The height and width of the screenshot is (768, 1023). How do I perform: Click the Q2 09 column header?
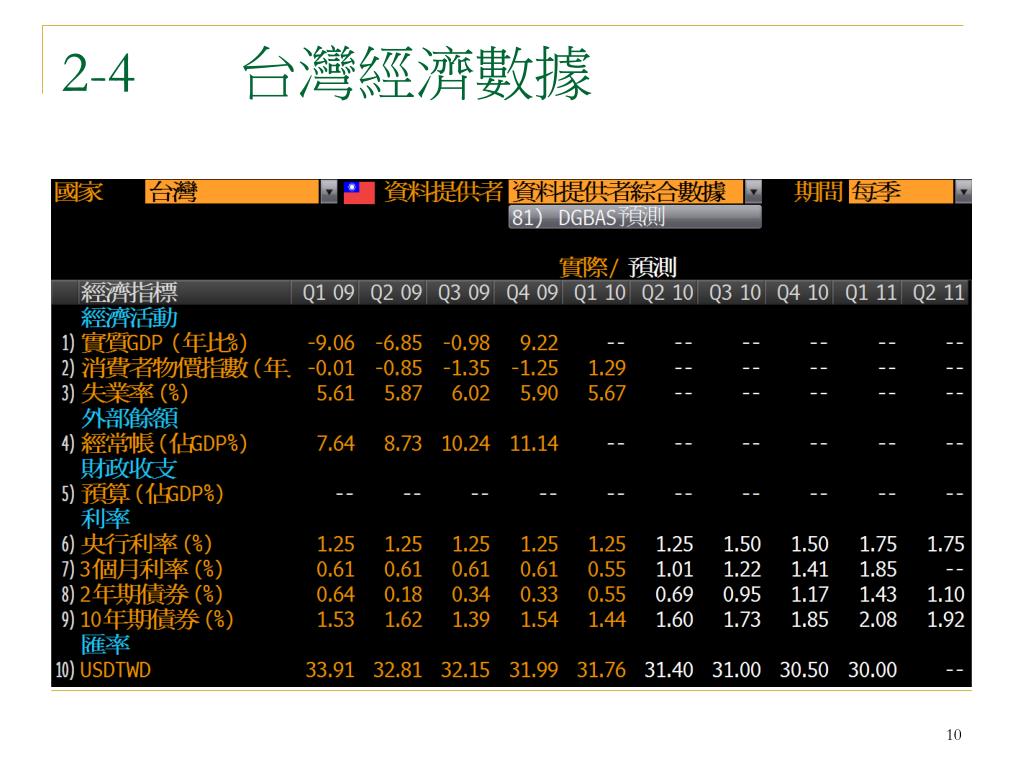[396, 292]
